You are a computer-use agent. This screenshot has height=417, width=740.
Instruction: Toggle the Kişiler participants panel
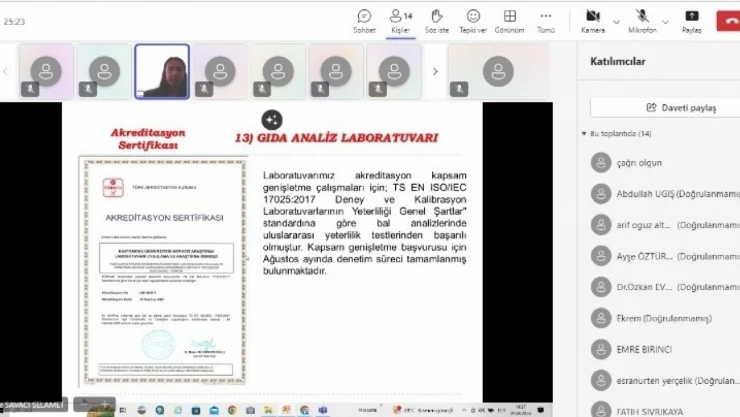pyautogui.click(x=401, y=22)
